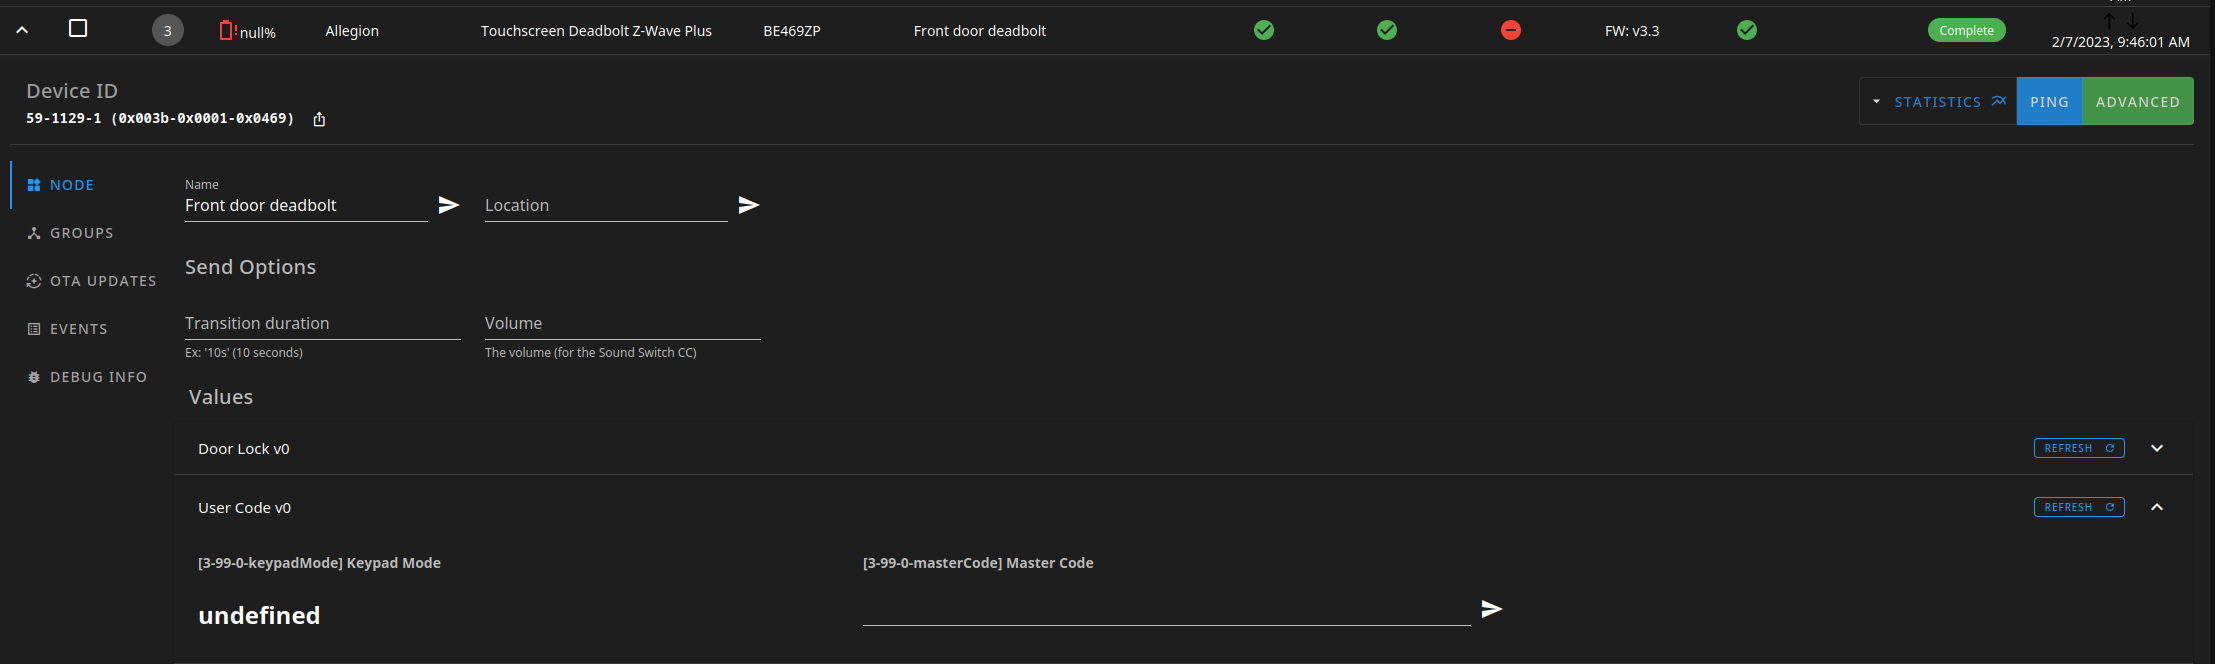Click the Advanced button
The height and width of the screenshot is (664, 2215).
(2137, 101)
